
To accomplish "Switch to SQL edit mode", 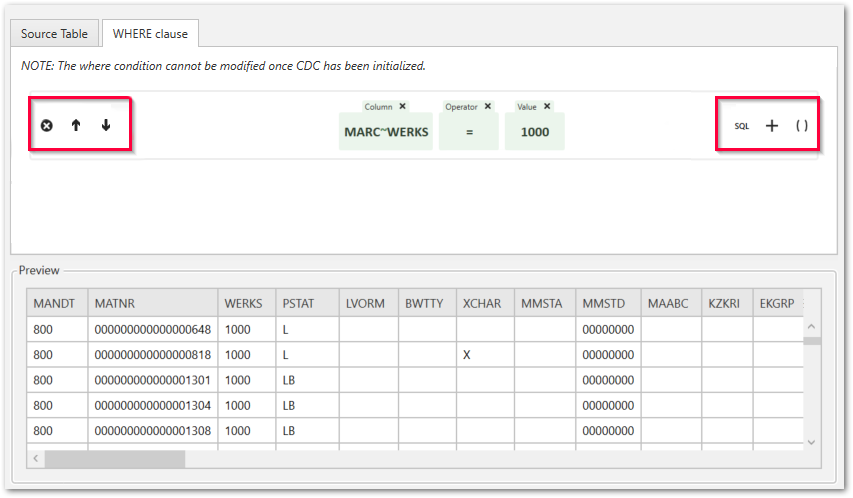I will point(741,126).
